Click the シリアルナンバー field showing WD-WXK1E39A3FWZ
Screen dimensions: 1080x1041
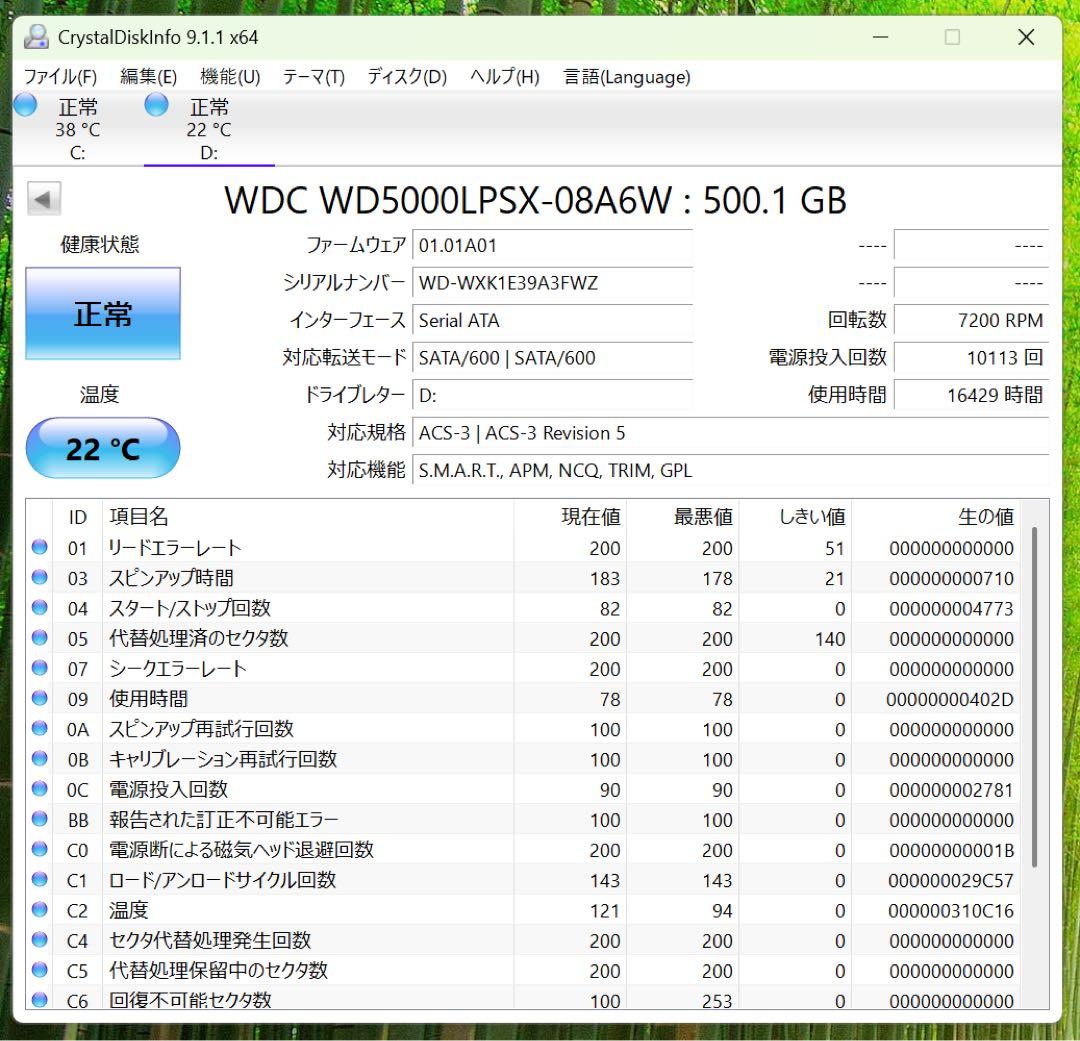point(553,283)
